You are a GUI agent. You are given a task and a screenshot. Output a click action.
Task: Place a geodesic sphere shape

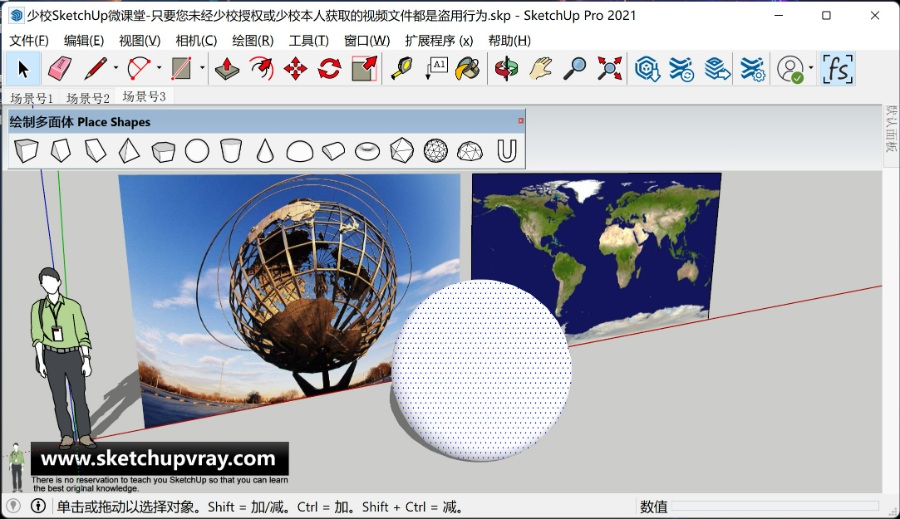(x=436, y=151)
